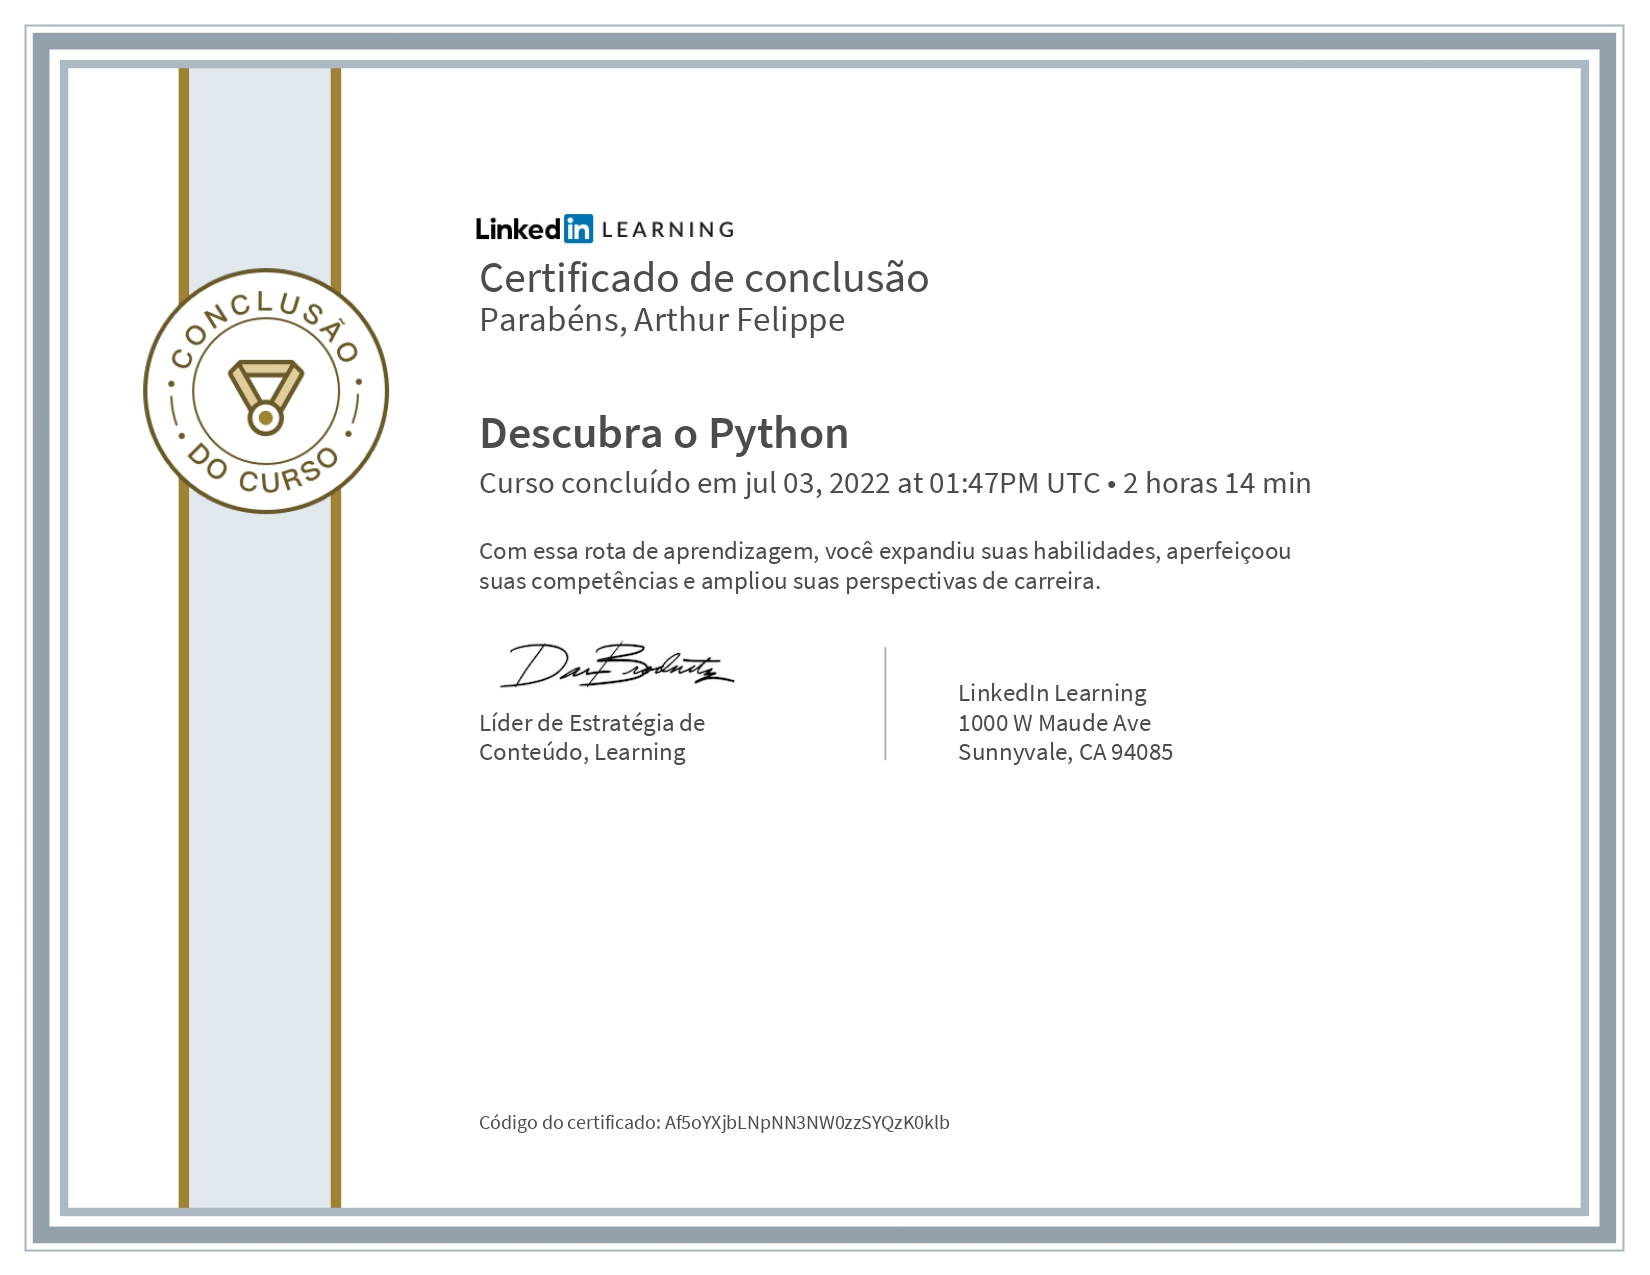Click the handwritten signature
The height and width of the screenshot is (1275, 1650).
[x=616, y=667]
